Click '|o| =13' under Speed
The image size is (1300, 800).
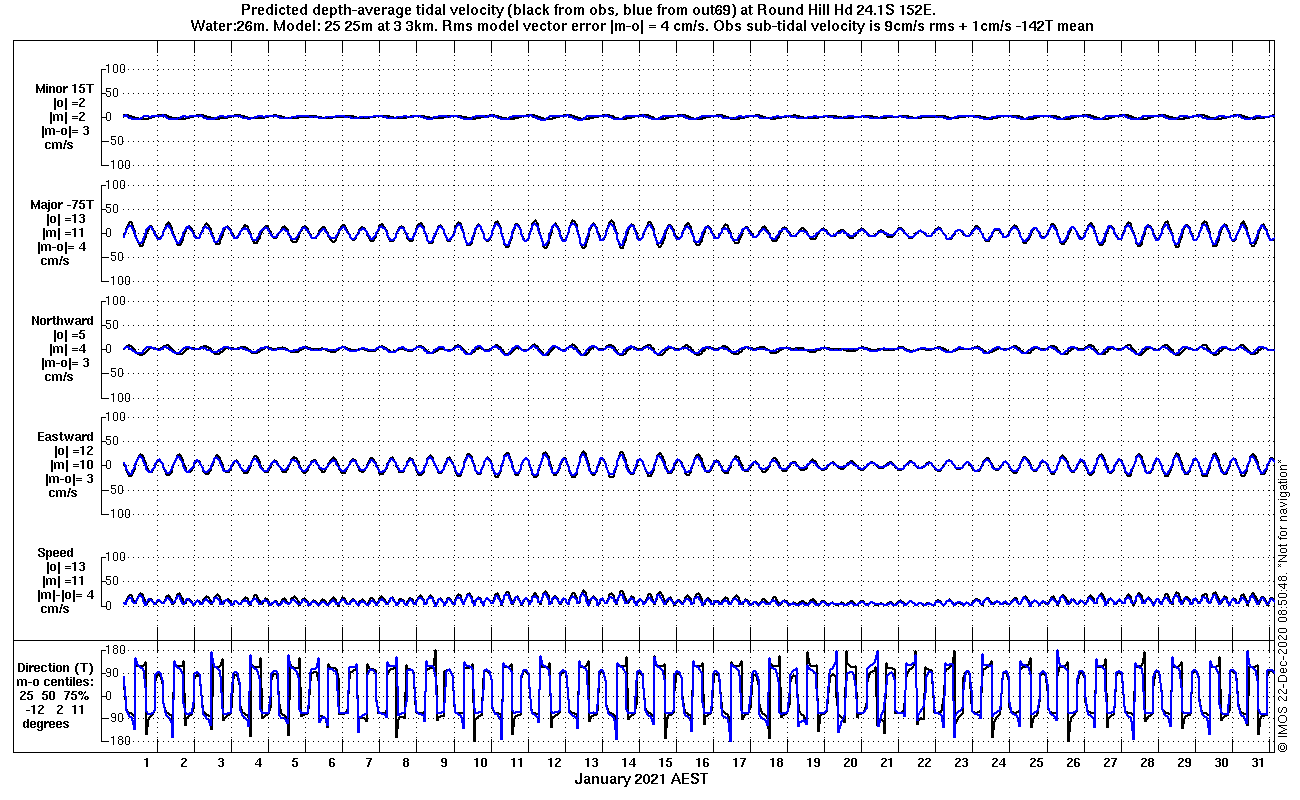66,566
